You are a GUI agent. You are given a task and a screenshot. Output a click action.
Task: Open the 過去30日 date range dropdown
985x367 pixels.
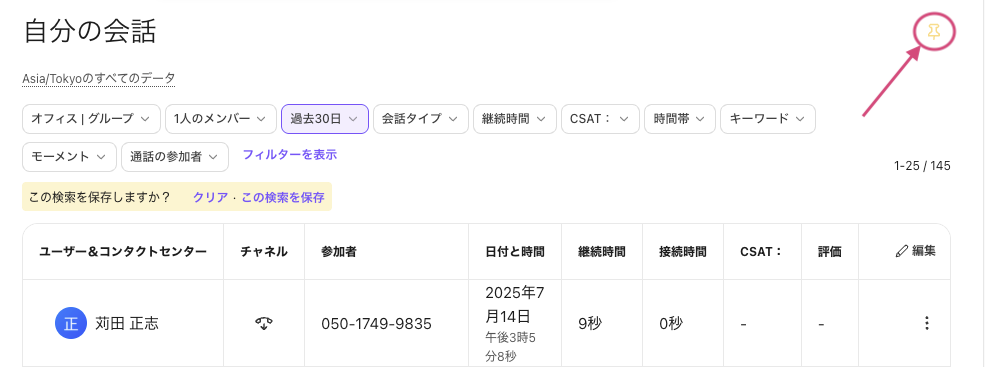(x=324, y=119)
